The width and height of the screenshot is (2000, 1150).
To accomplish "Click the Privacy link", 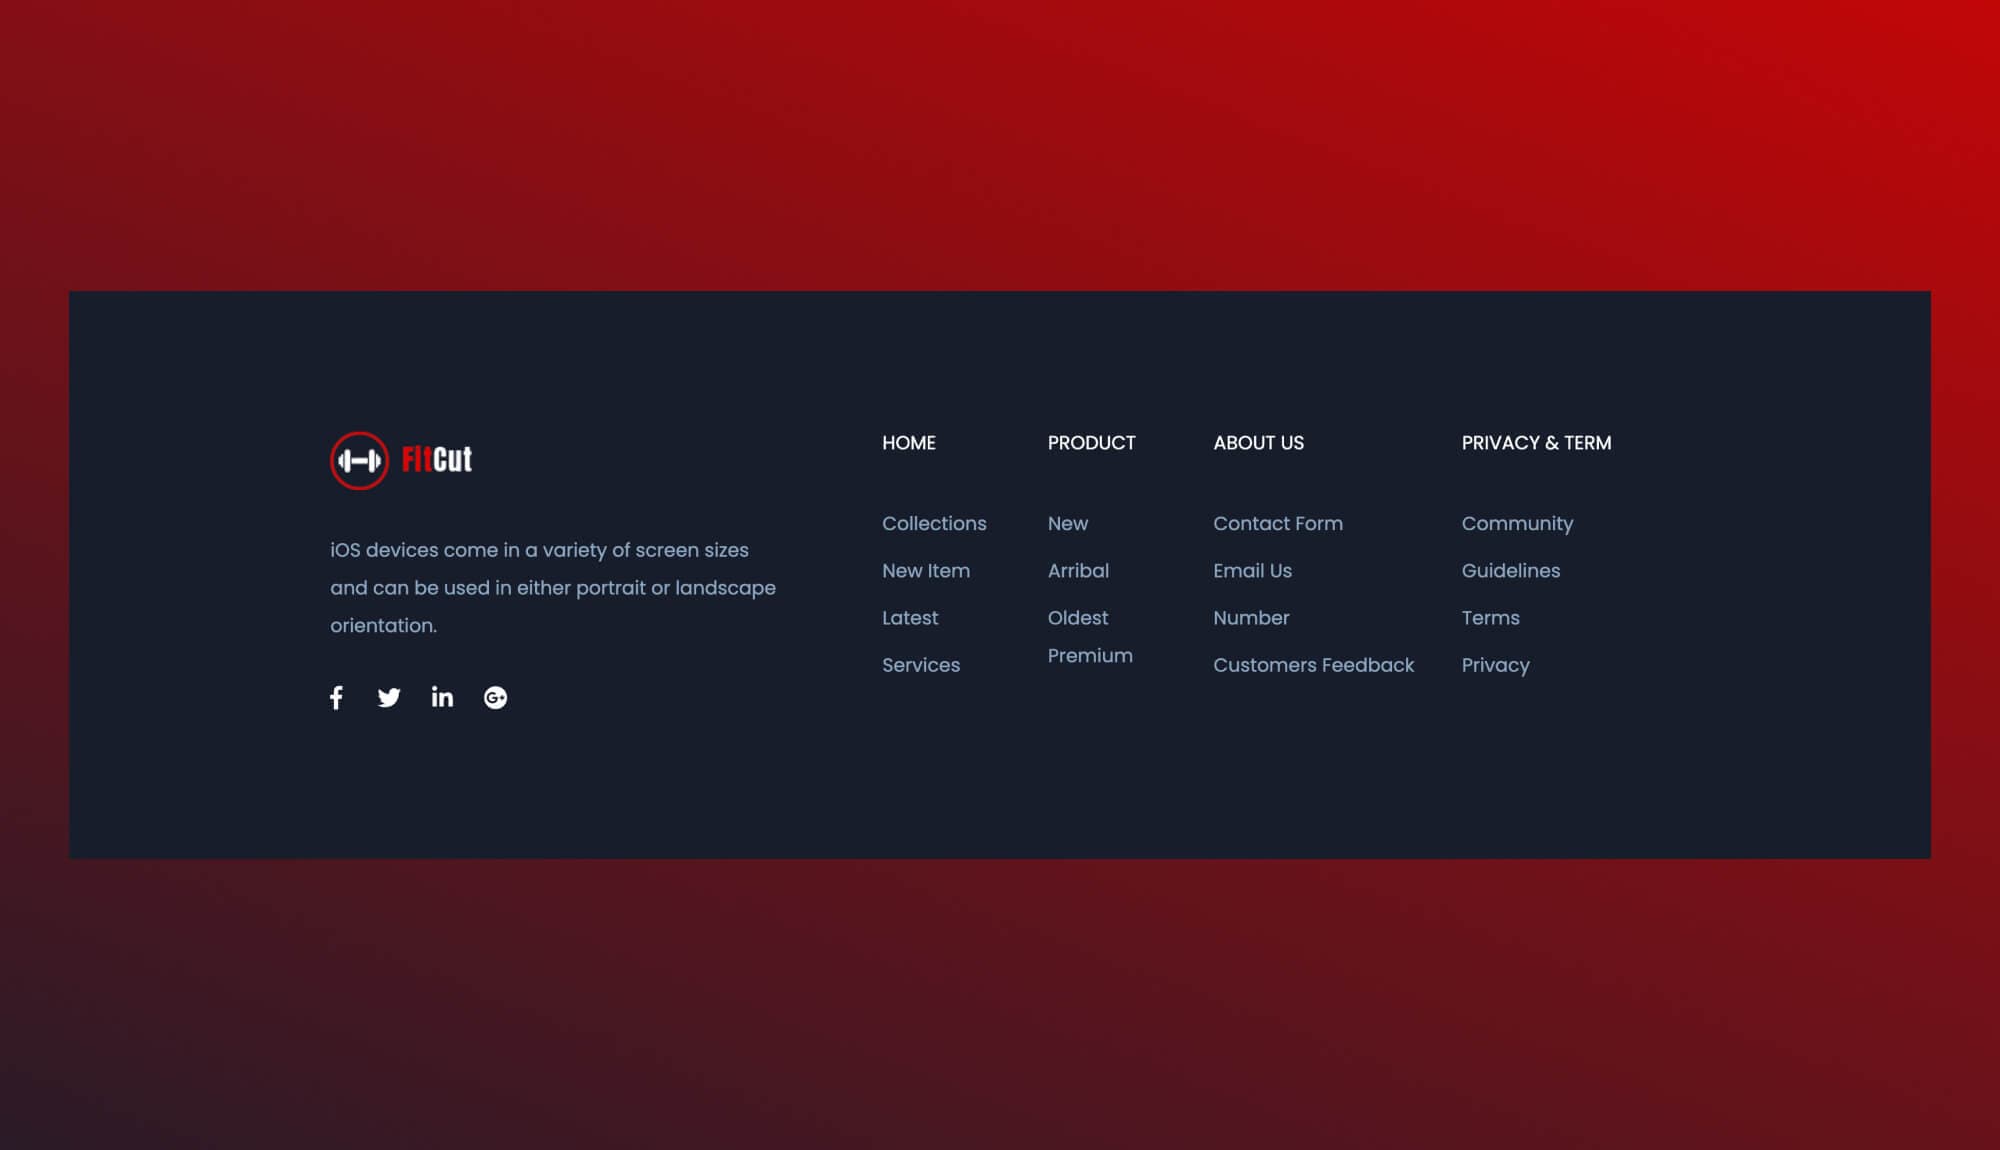I will pos(1495,665).
